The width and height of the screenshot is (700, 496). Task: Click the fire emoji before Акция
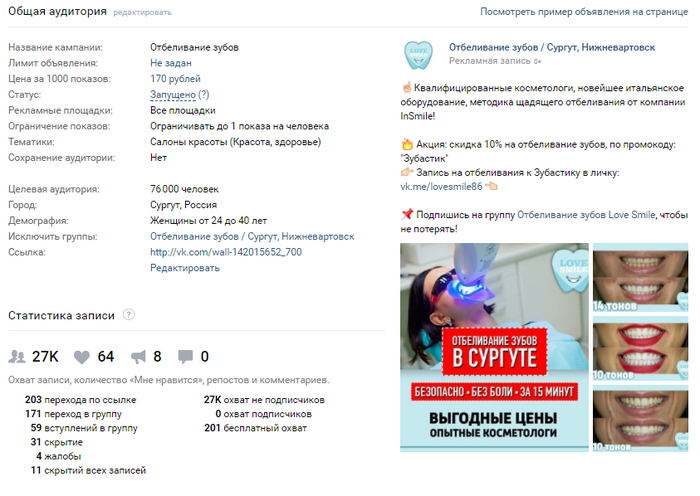(407, 144)
